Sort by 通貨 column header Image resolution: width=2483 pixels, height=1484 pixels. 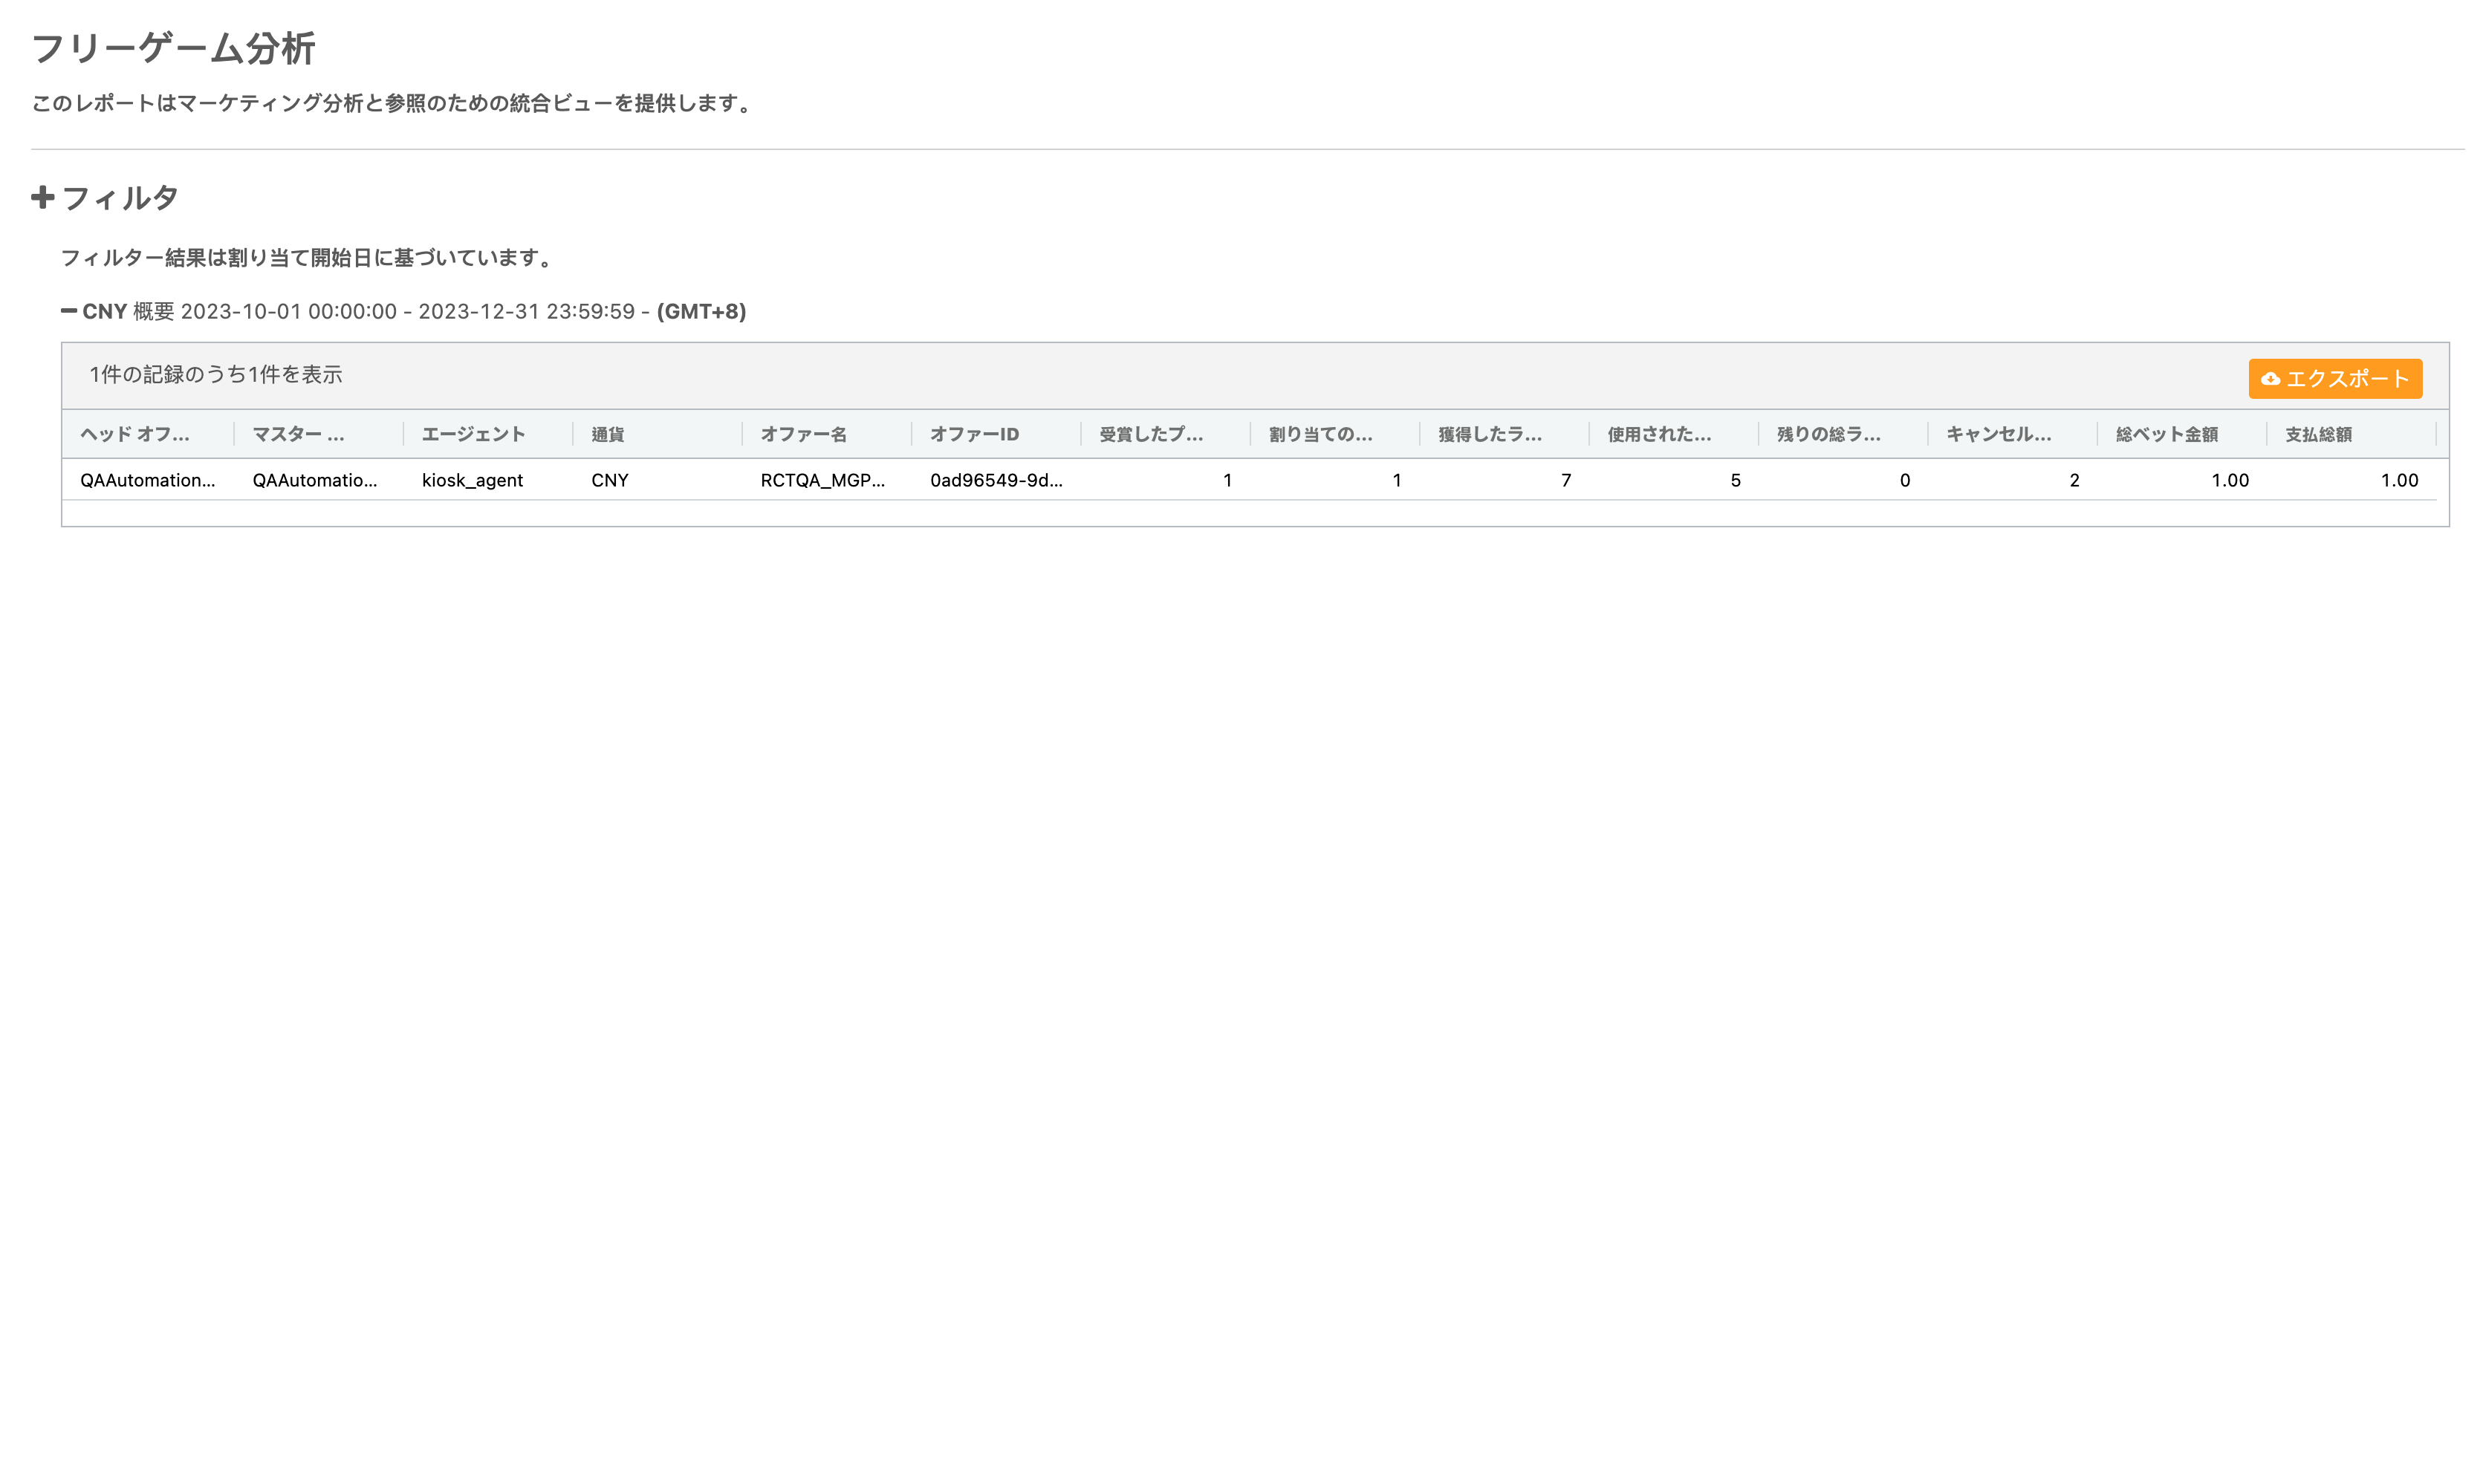pyautogui.click(x=607, y=434)
